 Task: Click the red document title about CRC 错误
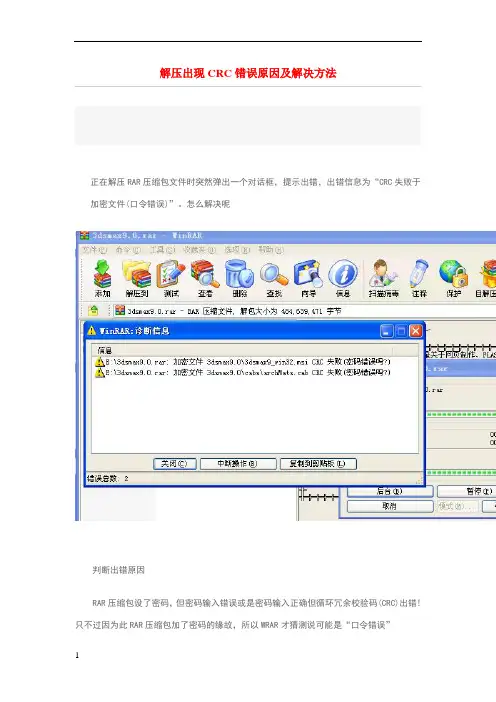[248, 73]
